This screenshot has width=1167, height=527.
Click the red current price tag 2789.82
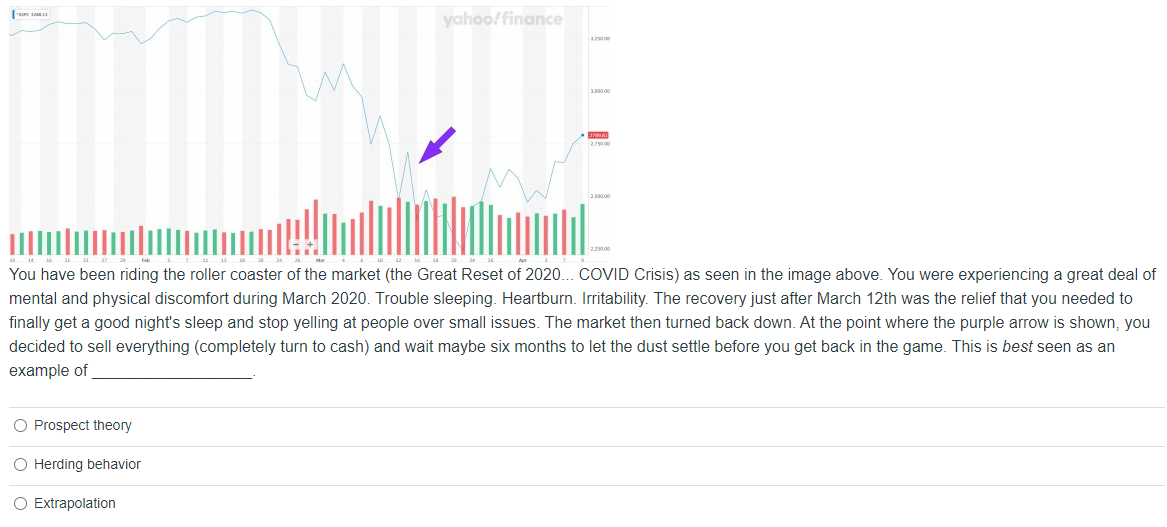coord(598,135)
